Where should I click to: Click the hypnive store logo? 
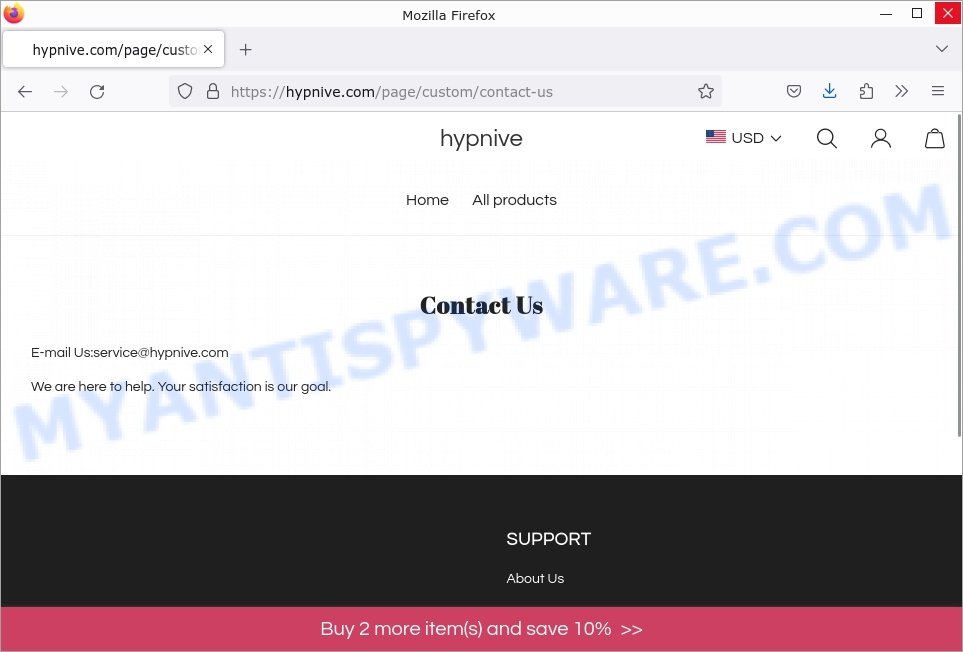coord(481,139)
